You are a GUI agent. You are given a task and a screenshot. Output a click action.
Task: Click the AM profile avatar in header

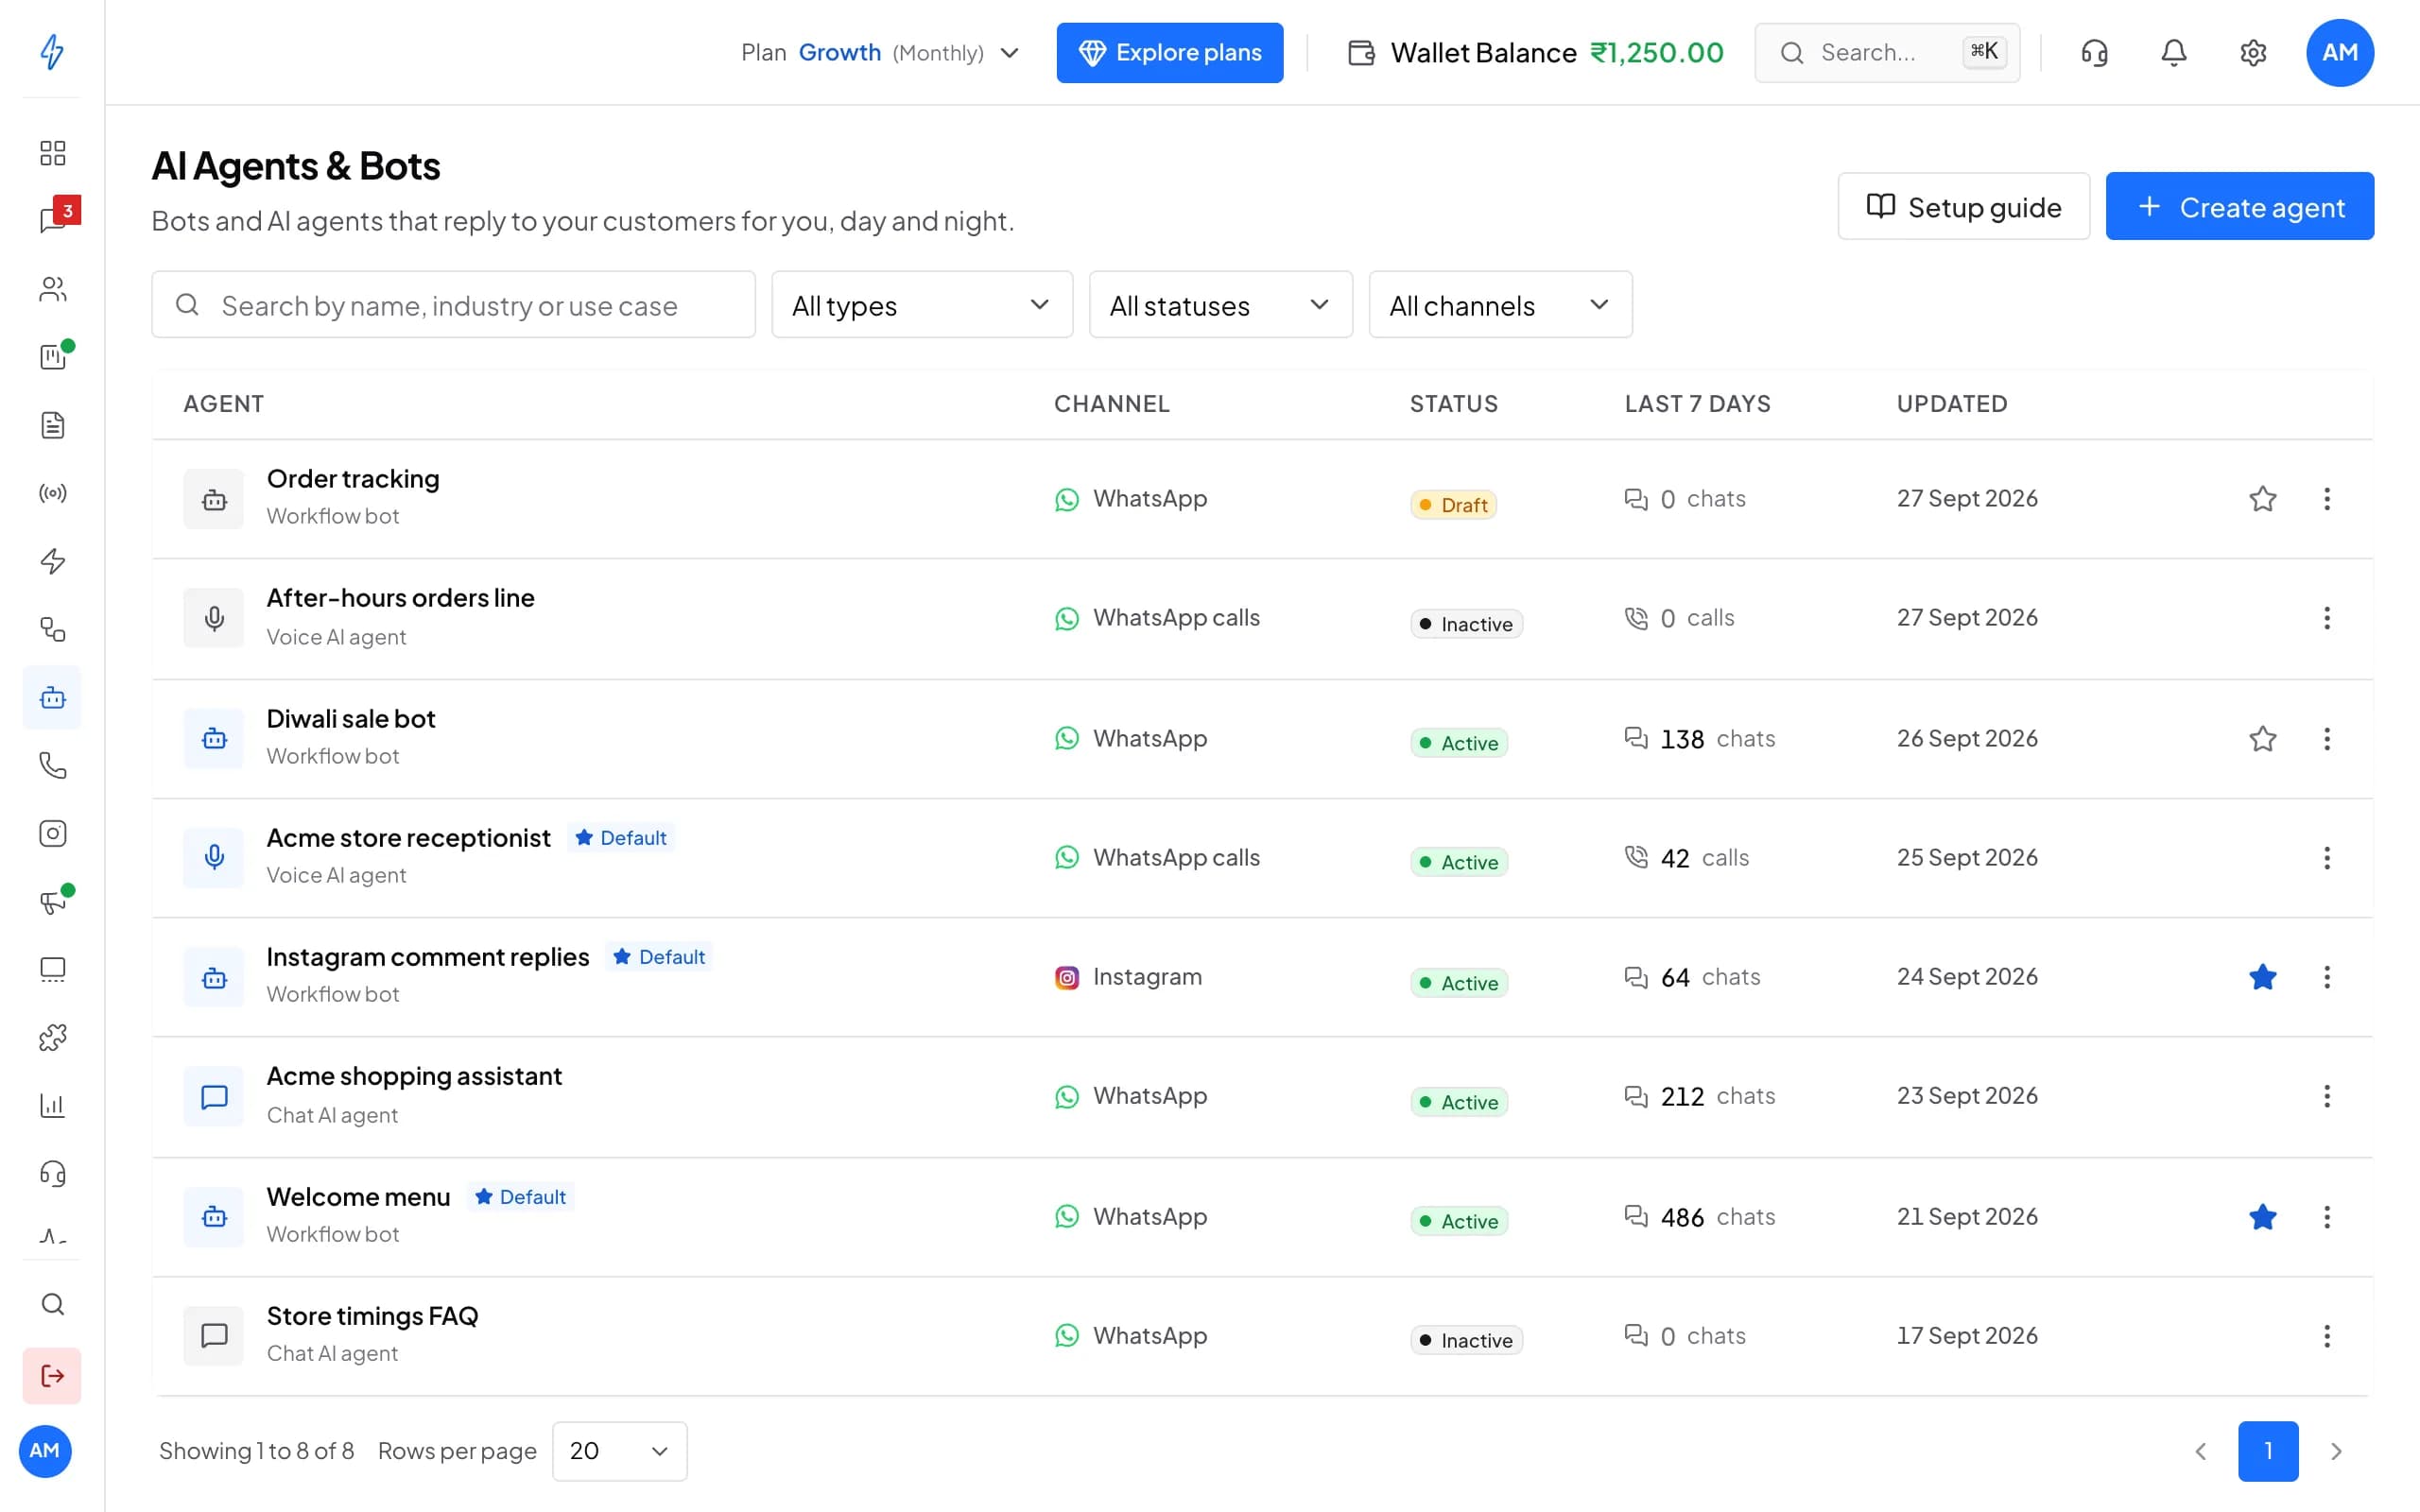(x=2340, y=52)
